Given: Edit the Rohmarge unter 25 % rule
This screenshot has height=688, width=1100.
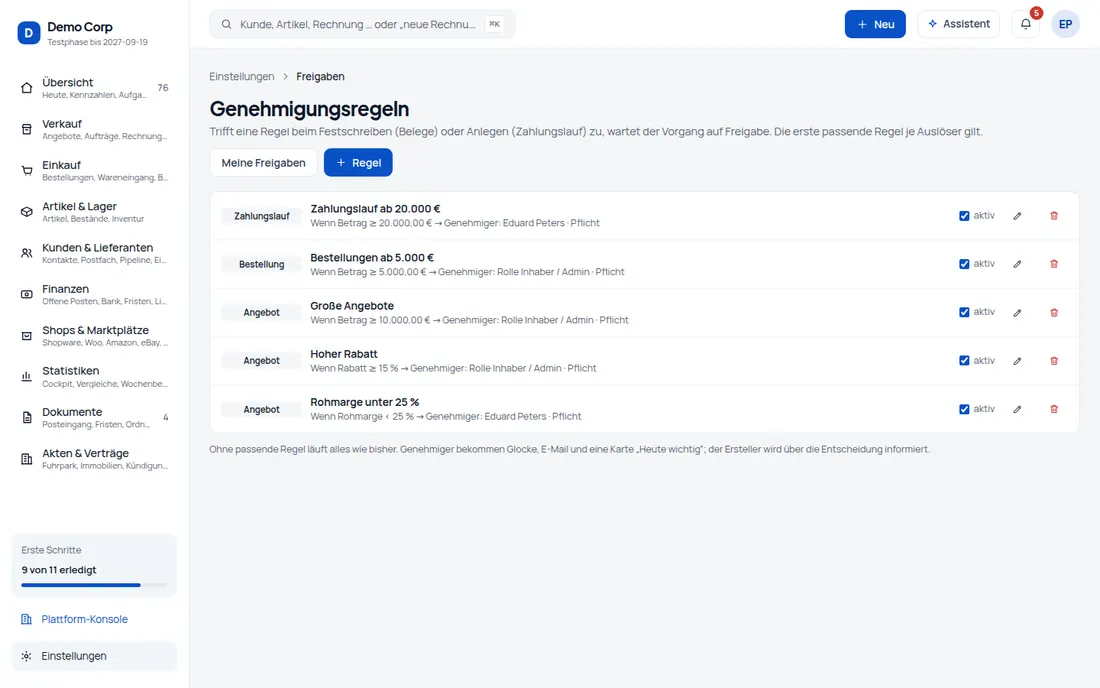Looking at the screenshot, I should pos(1017,410).
